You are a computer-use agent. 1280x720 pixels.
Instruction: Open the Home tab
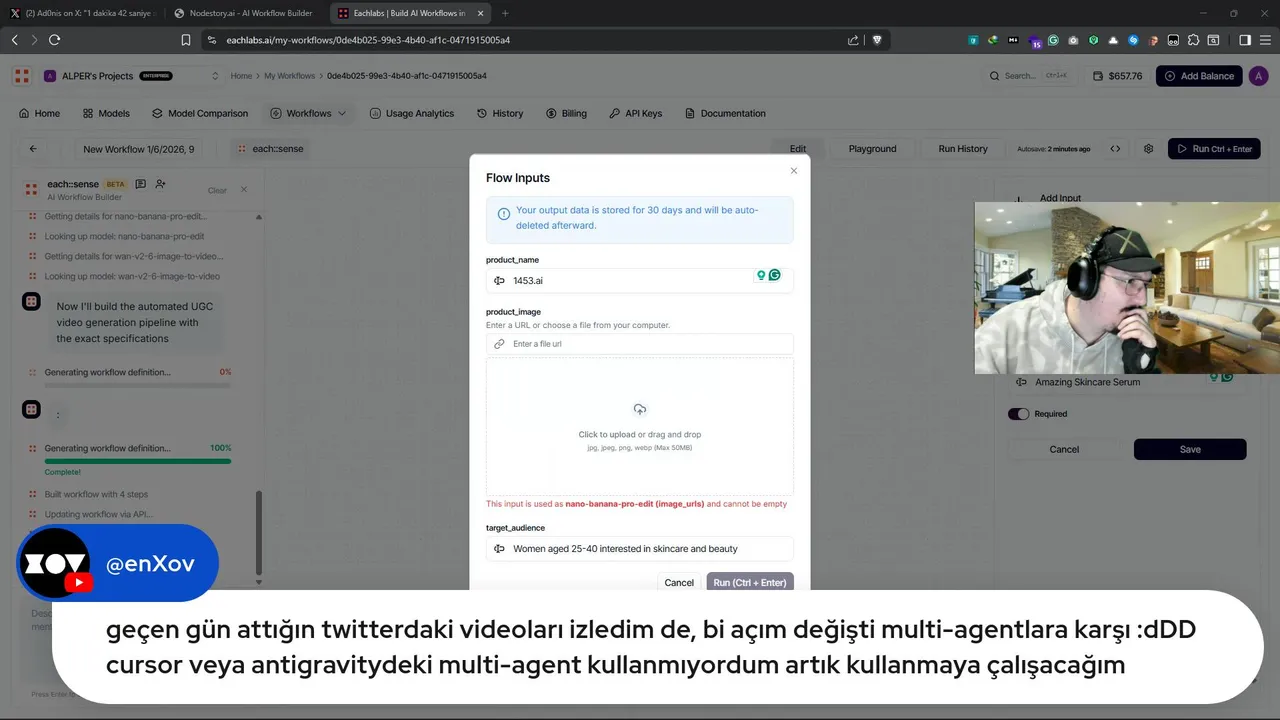40,113
